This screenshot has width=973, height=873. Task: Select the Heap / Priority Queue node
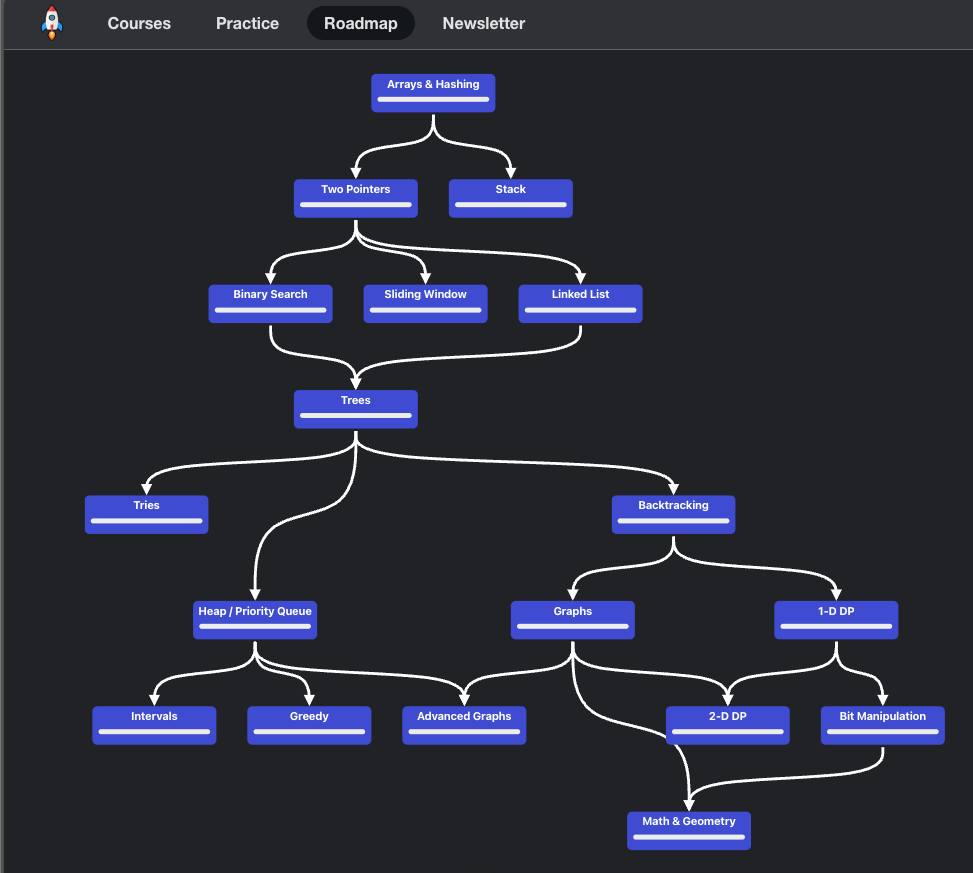[x=255, y=620]
